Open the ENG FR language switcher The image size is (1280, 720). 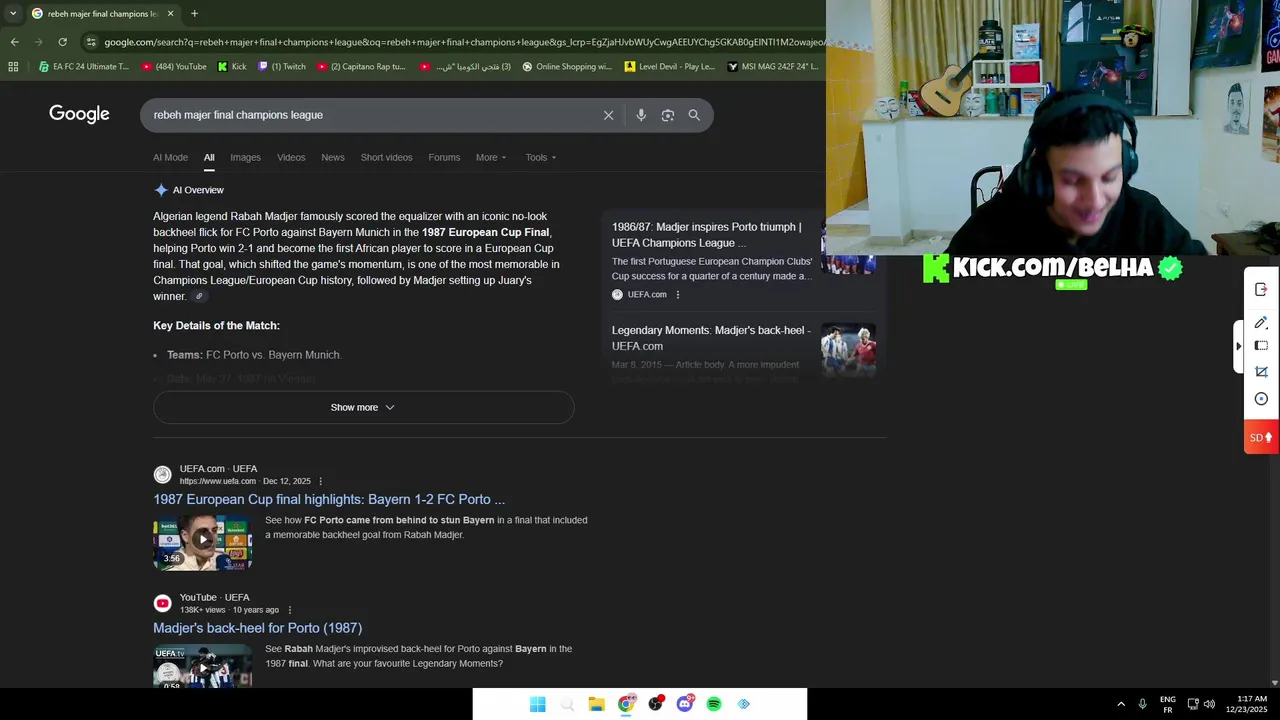coord(1167,704)
